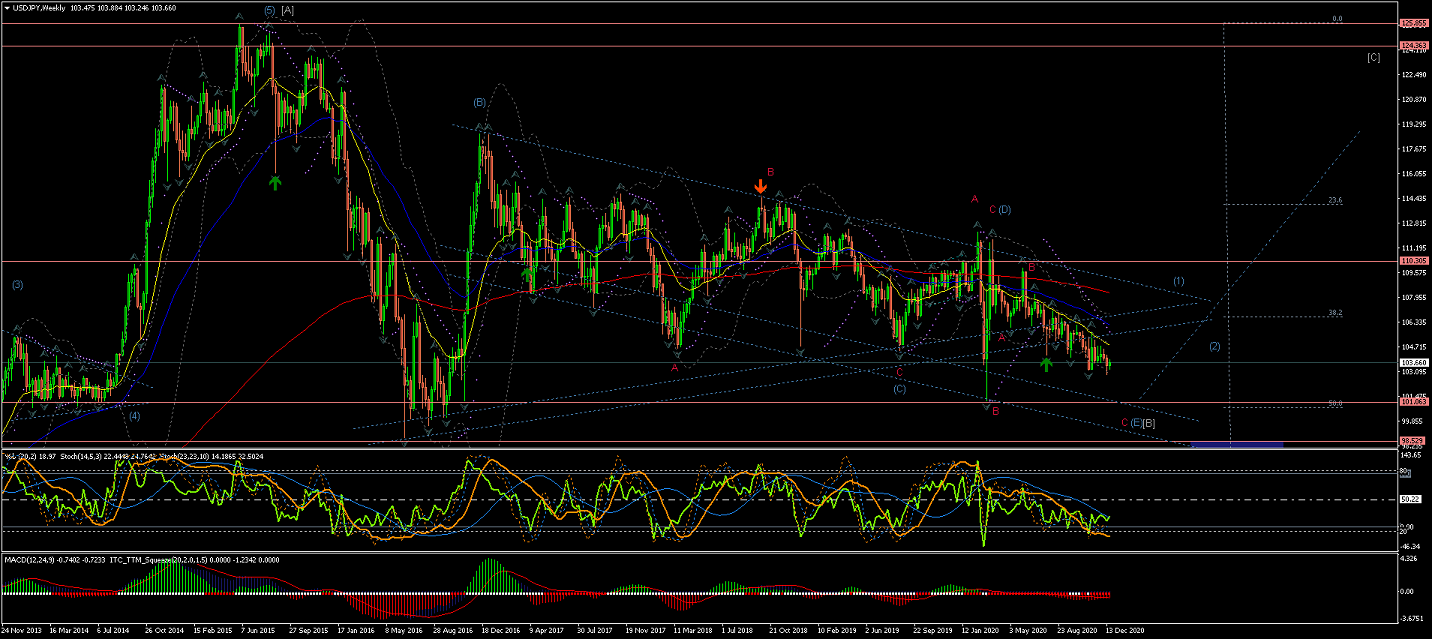Click red B label beside orange arrow
Screen dimensions: 1432x639
coord(771,172)
